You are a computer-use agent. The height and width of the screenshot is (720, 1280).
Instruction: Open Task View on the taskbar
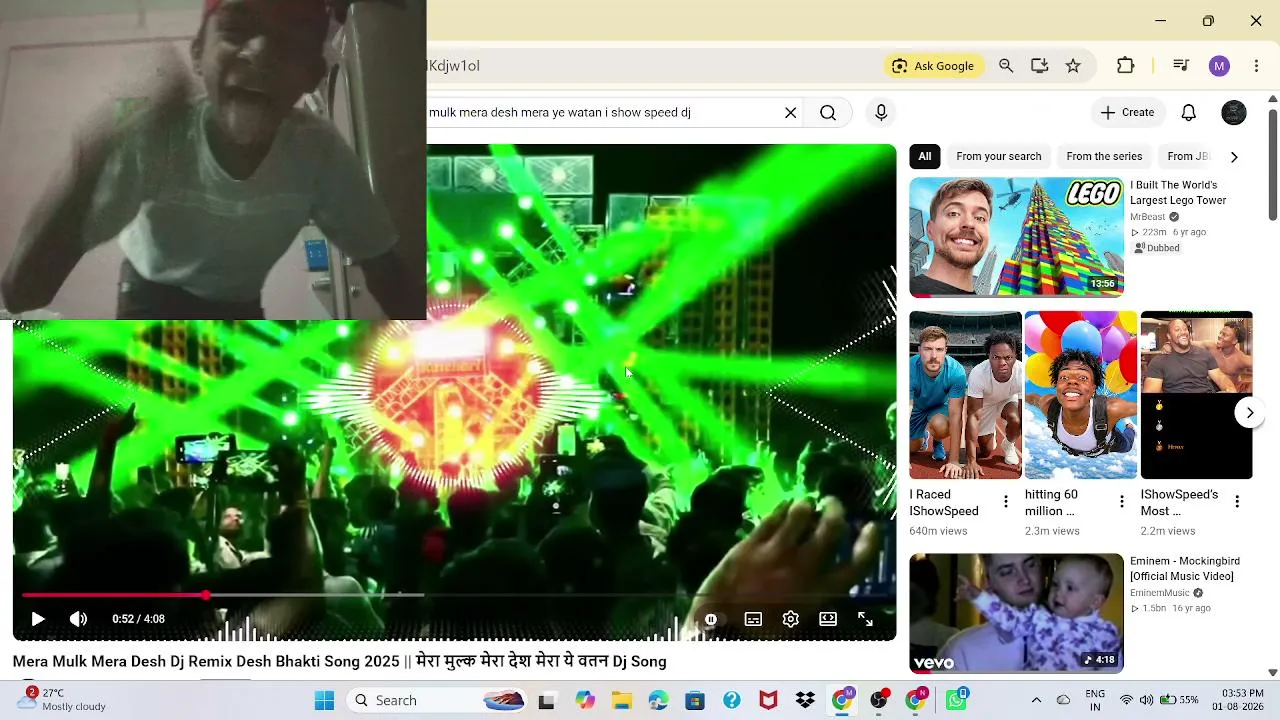pos(546,700)
